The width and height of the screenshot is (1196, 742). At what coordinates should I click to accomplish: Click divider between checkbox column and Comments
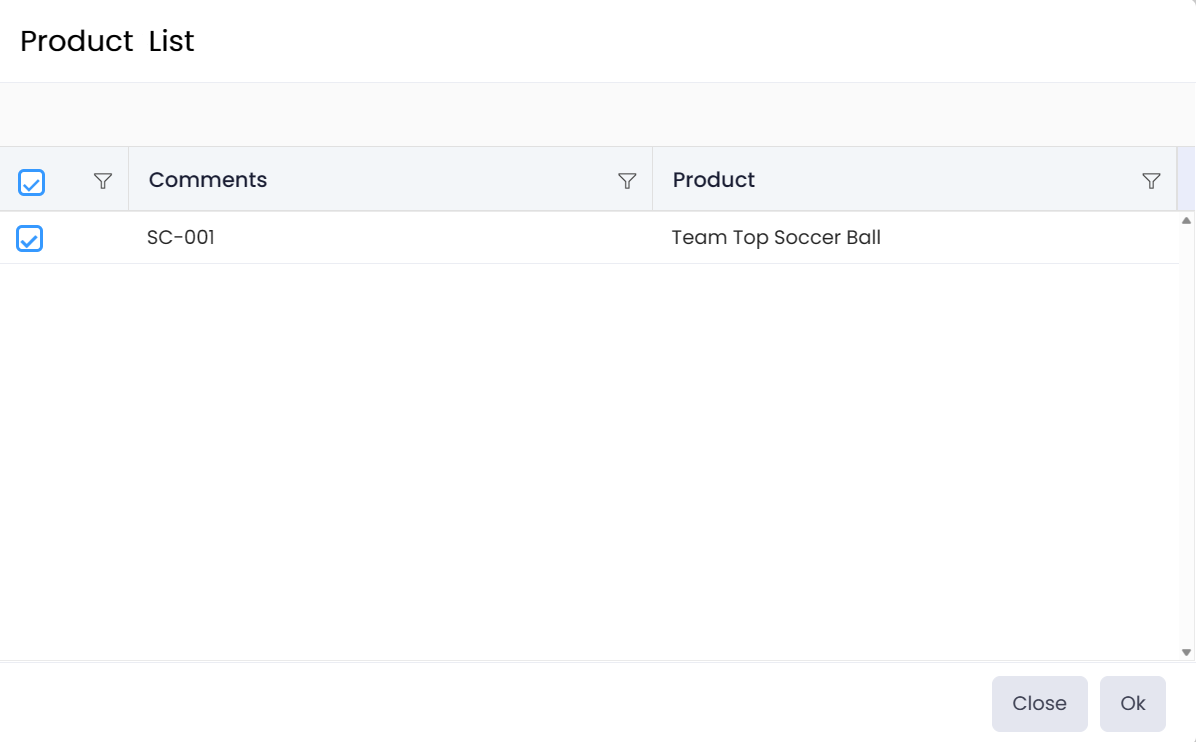coord(128,180)
